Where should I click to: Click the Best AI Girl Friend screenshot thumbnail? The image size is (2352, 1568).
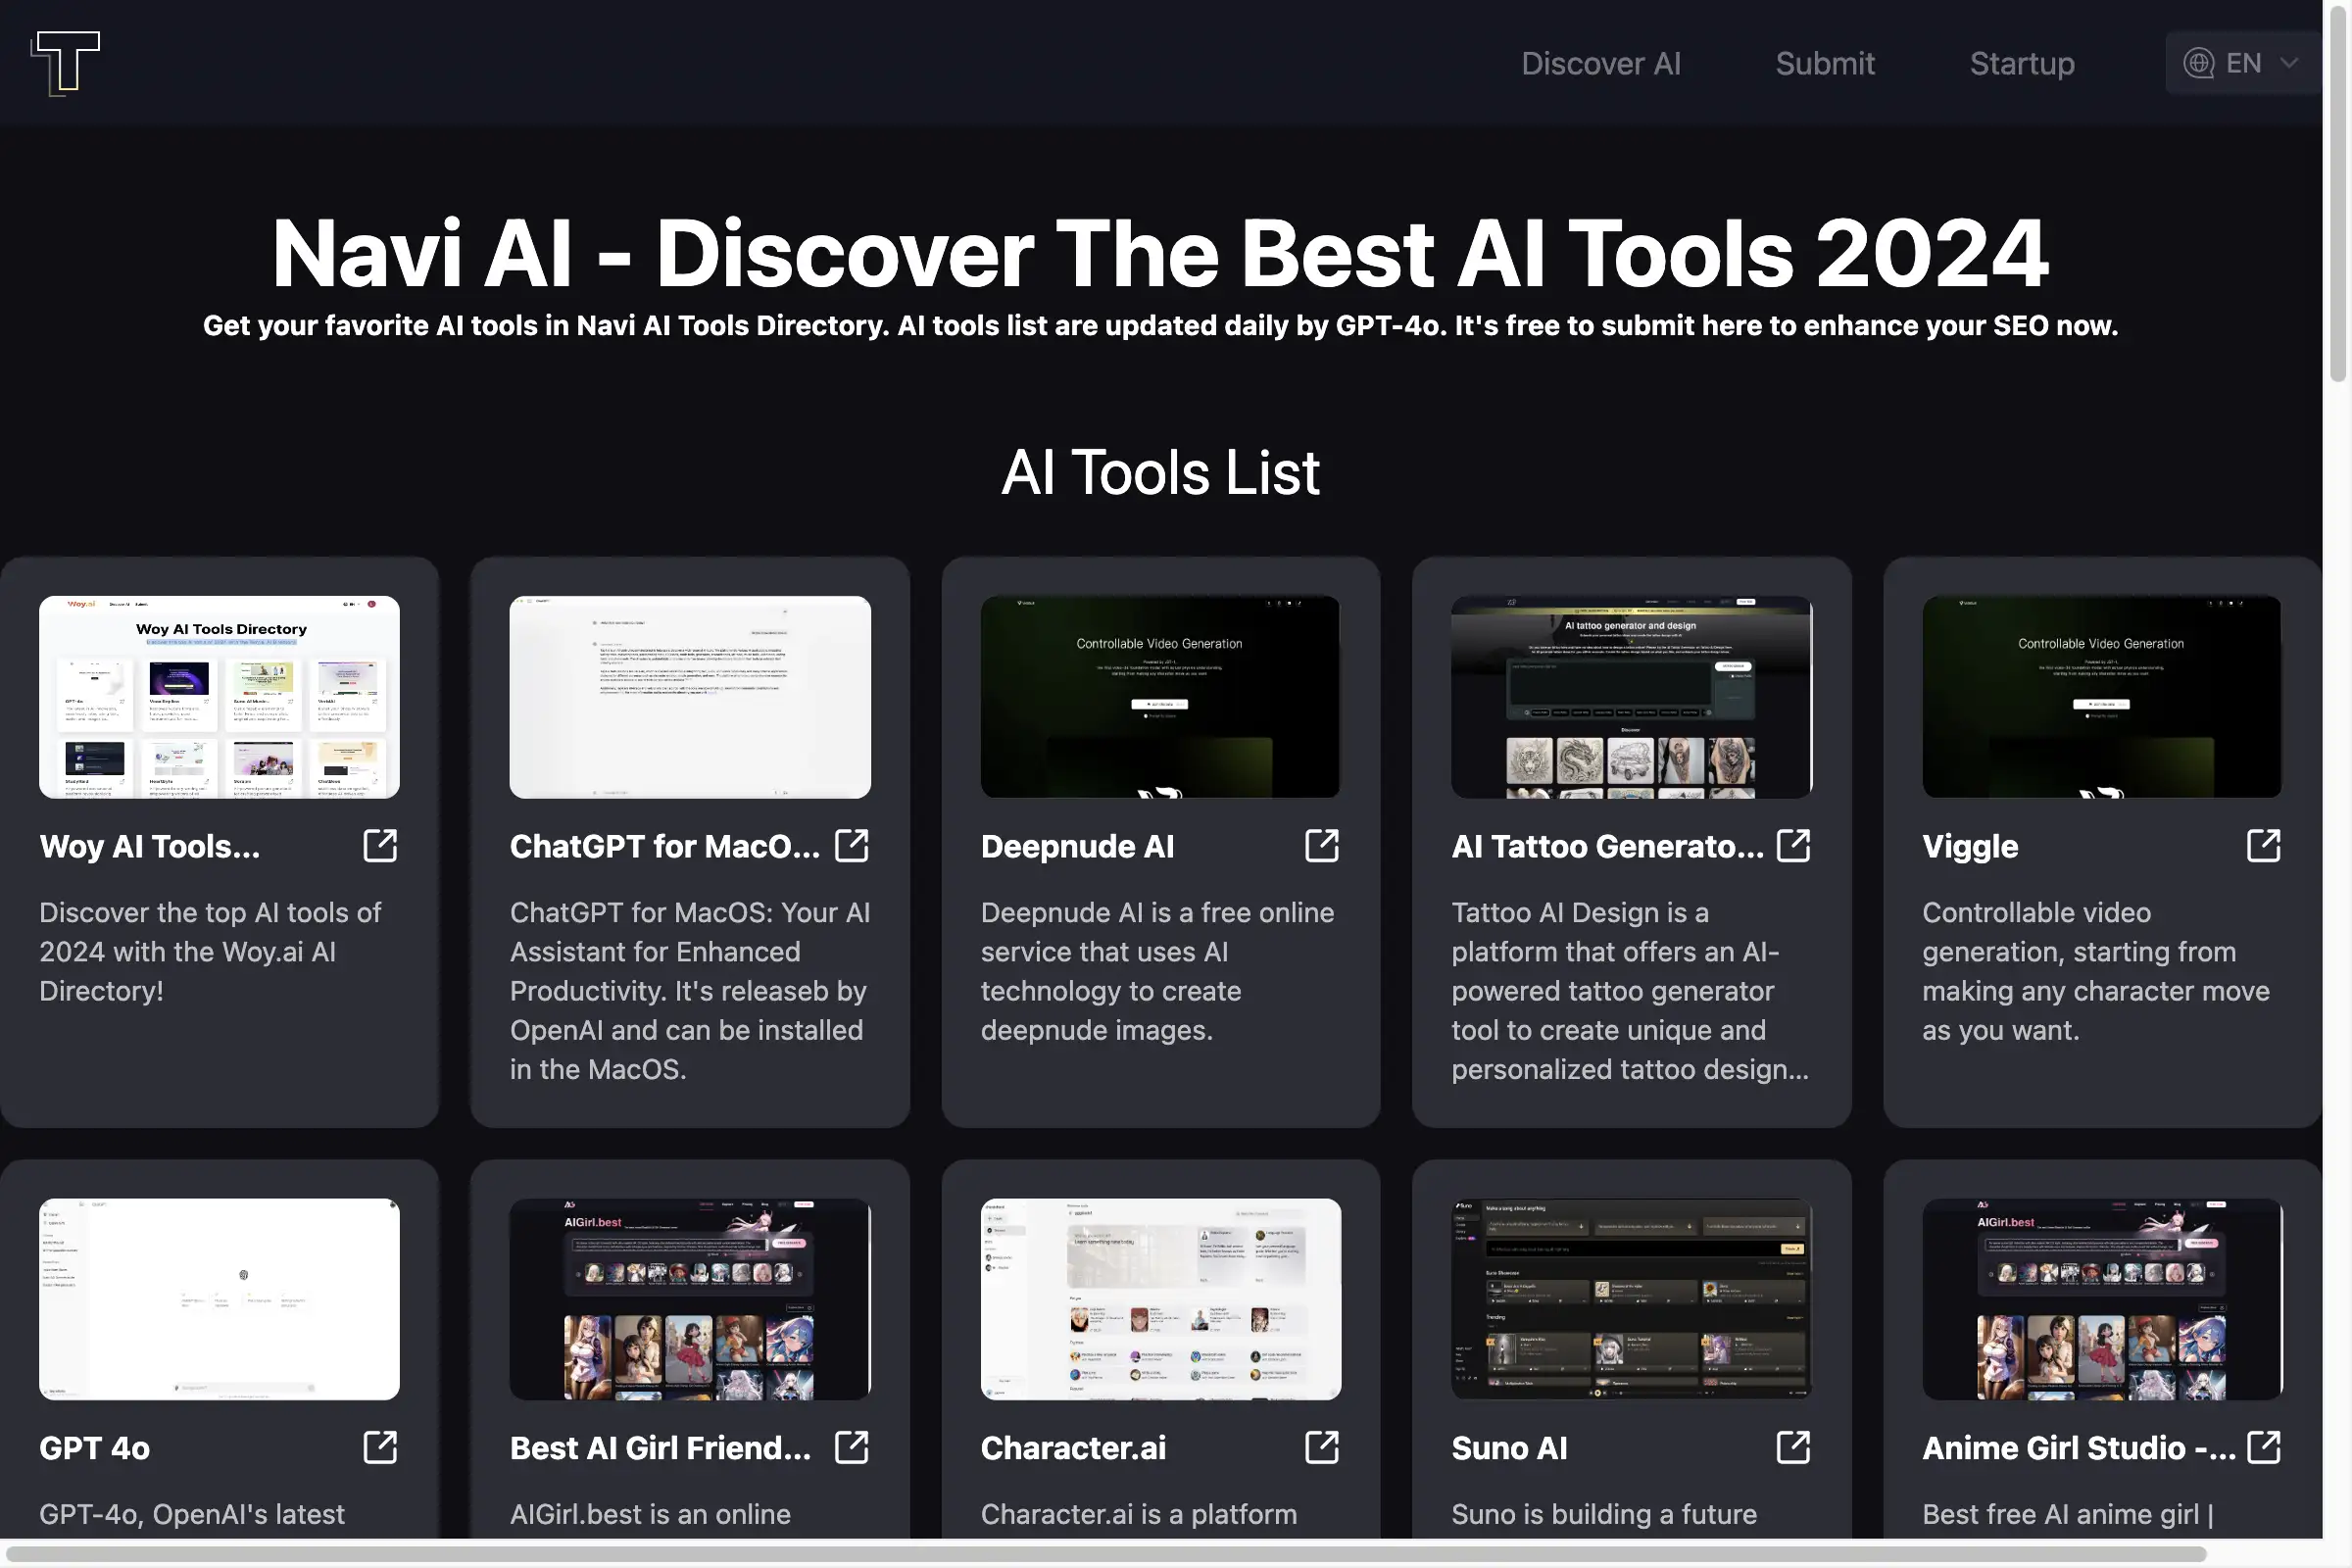[689, 1299]
